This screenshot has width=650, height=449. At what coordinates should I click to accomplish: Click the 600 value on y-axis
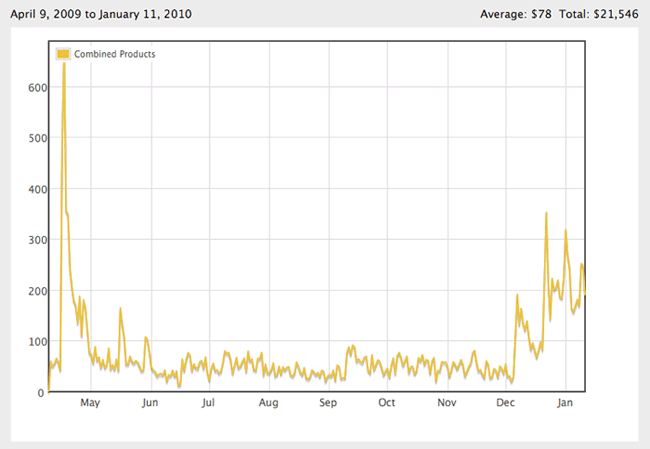tap(38, 87)
